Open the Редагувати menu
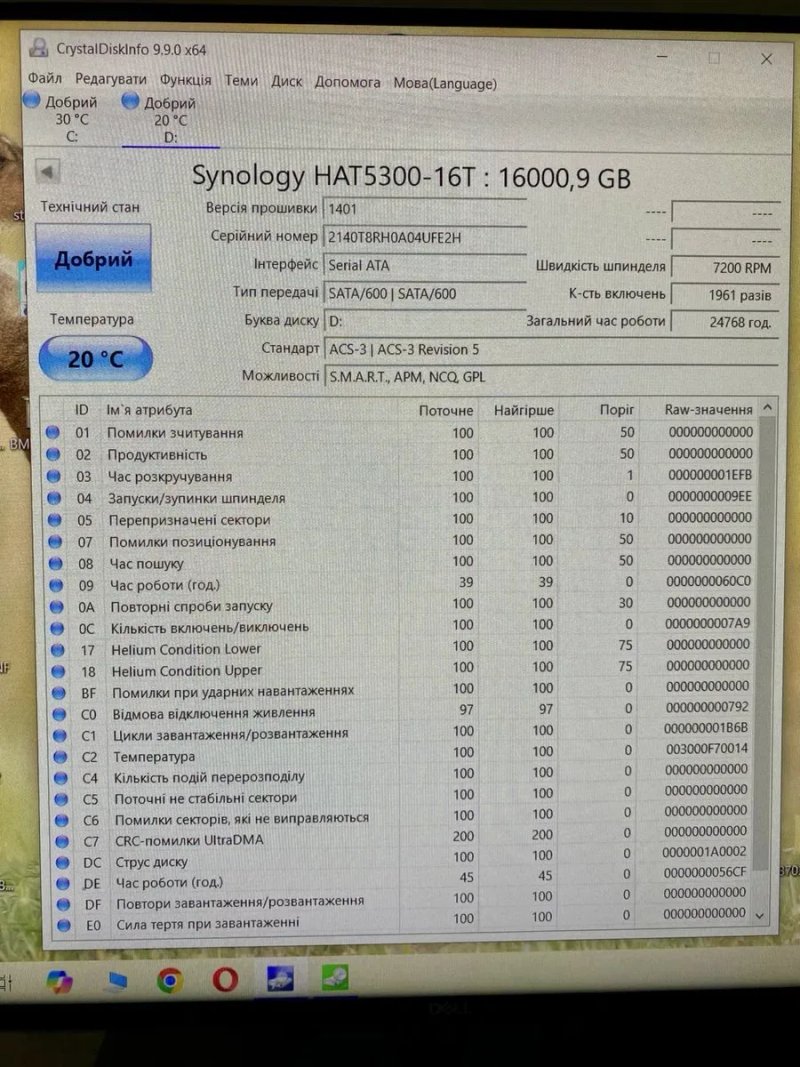This screenshot has width=800, height=1067. pos(110,79)
